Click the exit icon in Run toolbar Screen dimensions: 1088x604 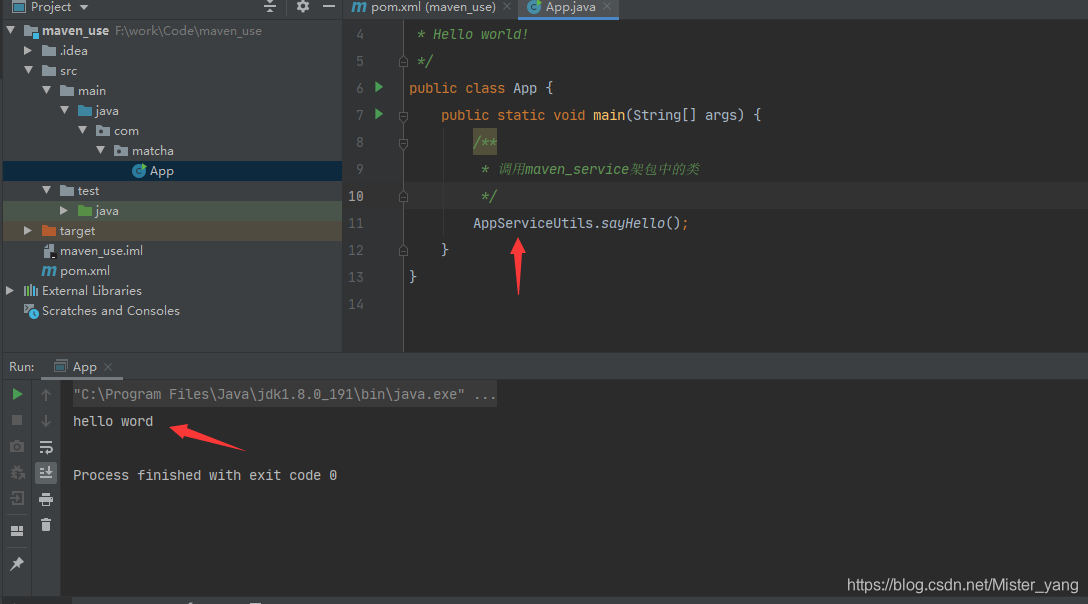click(x=17, y=498)
